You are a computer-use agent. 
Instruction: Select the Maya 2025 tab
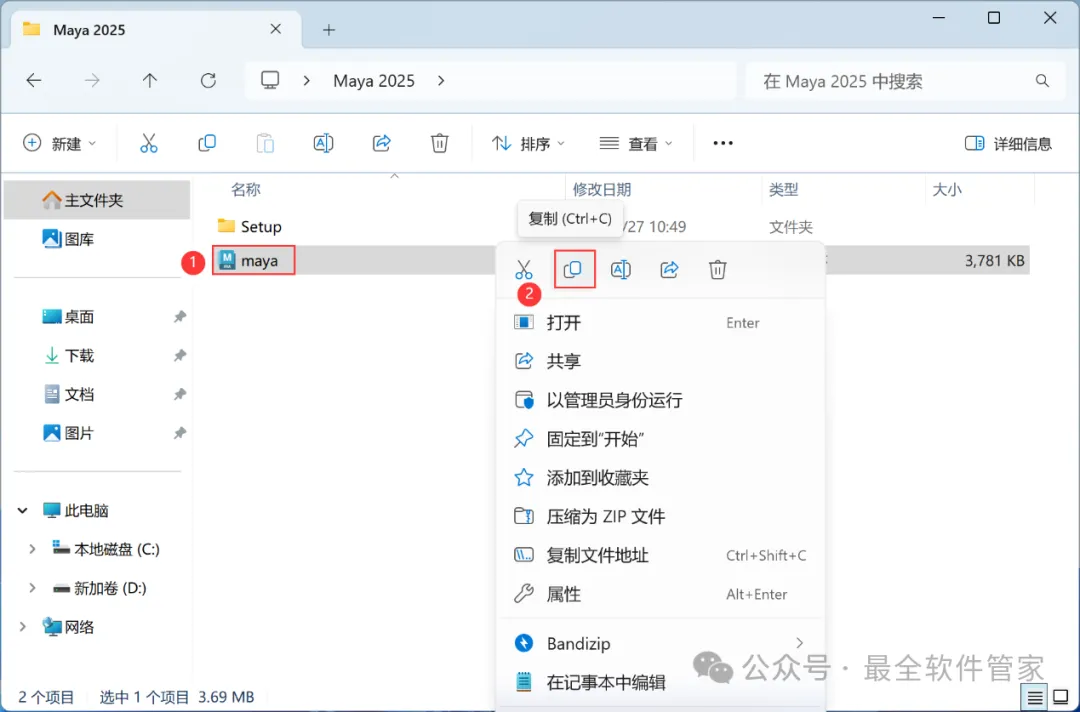[x=157, y=30]
